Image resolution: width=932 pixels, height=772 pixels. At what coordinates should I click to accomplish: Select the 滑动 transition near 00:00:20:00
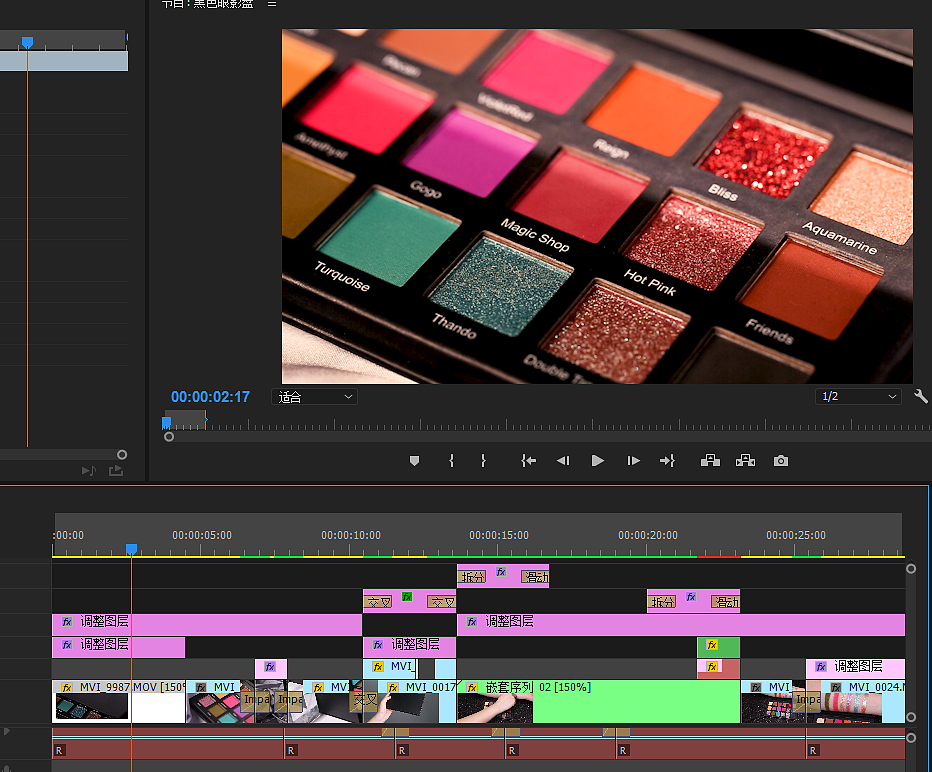point(726,602)
